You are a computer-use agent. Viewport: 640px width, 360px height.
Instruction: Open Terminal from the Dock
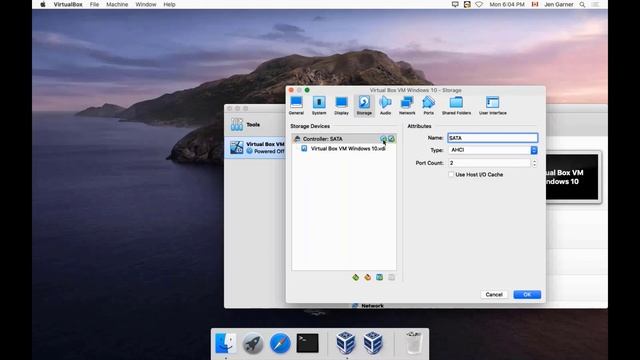pyautogui.click(x=307, y=343)
